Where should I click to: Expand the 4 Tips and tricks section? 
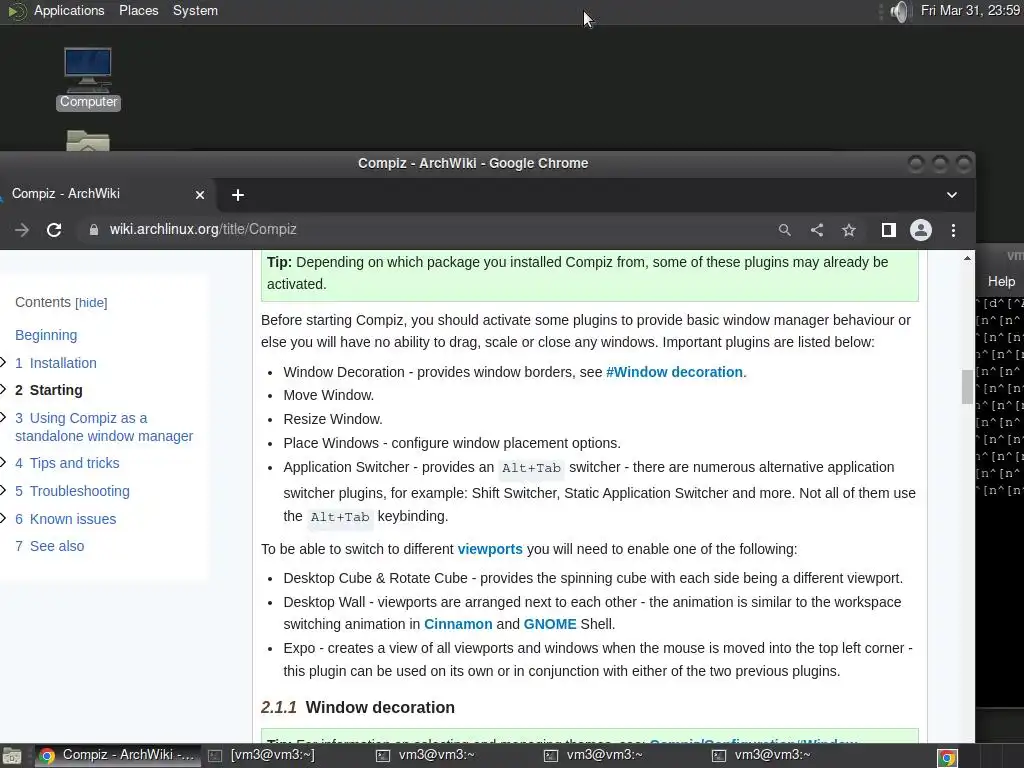coord(3,462)
